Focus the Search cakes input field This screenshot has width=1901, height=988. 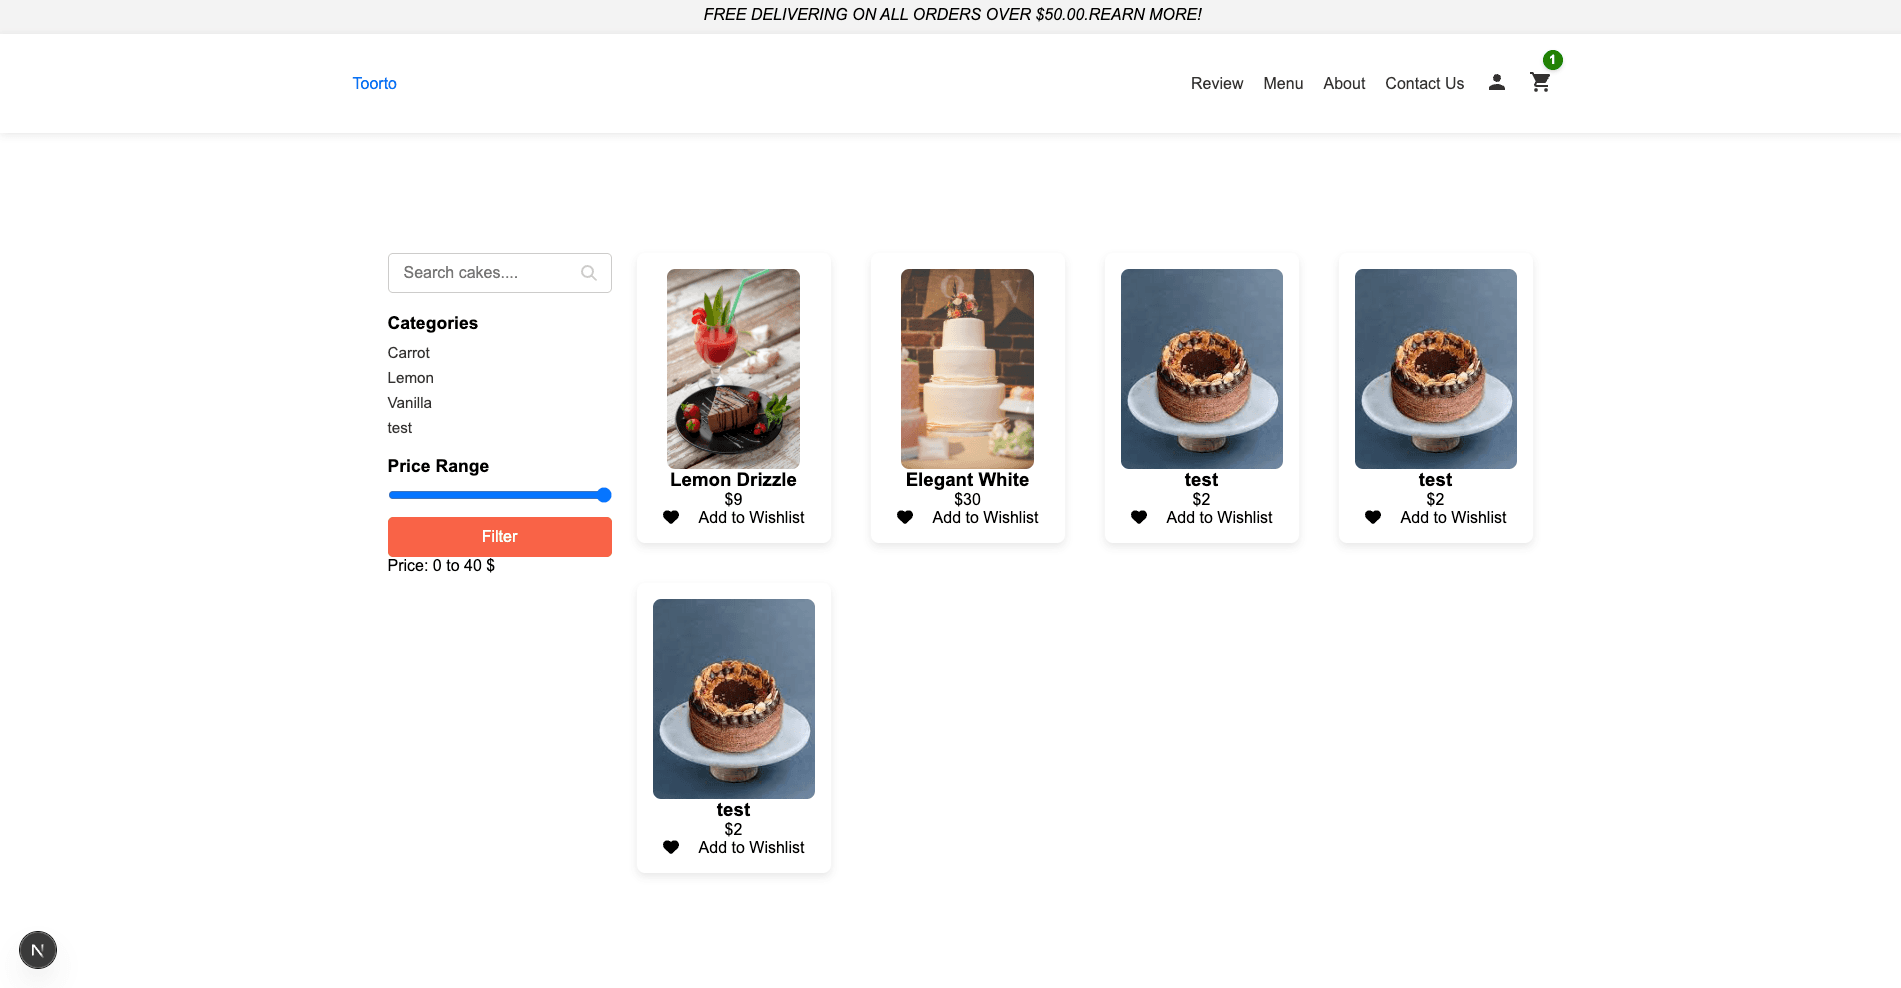pos(485,273)
